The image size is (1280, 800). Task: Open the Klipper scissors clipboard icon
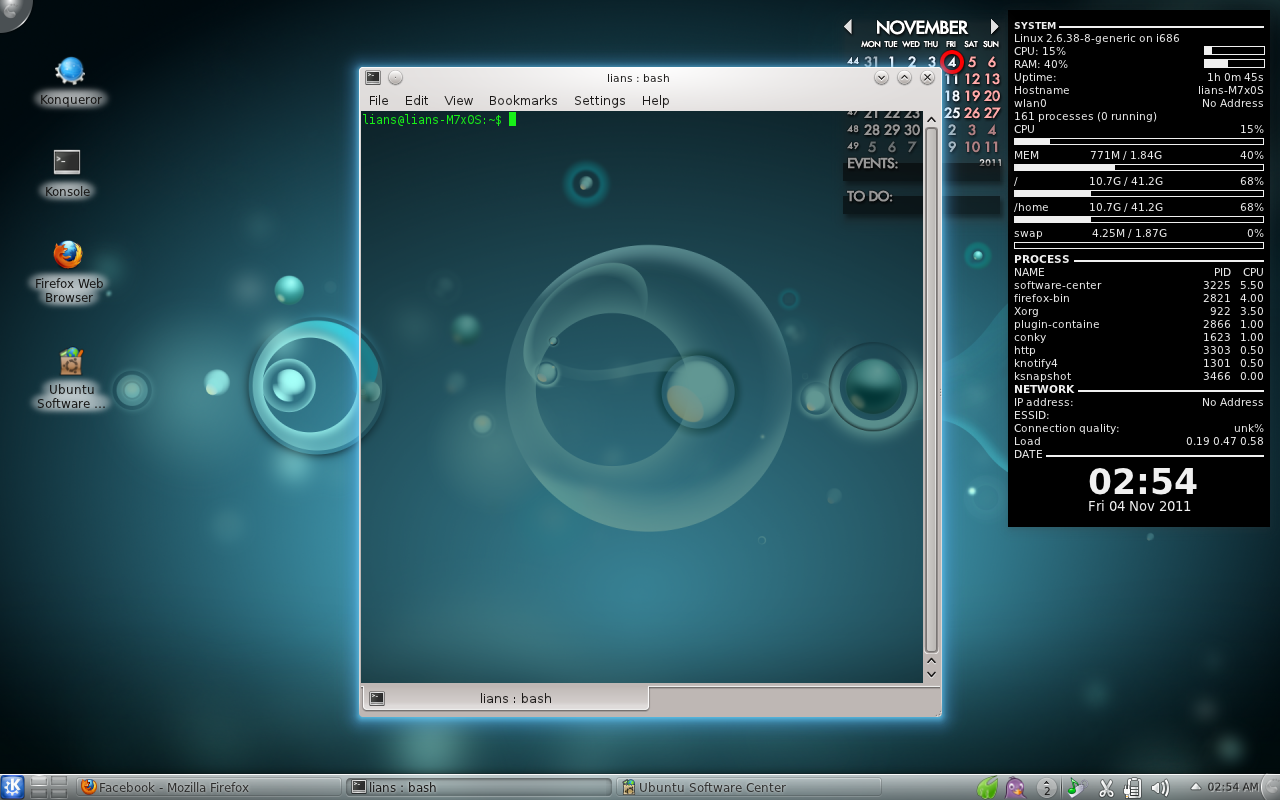point(1105,788)
